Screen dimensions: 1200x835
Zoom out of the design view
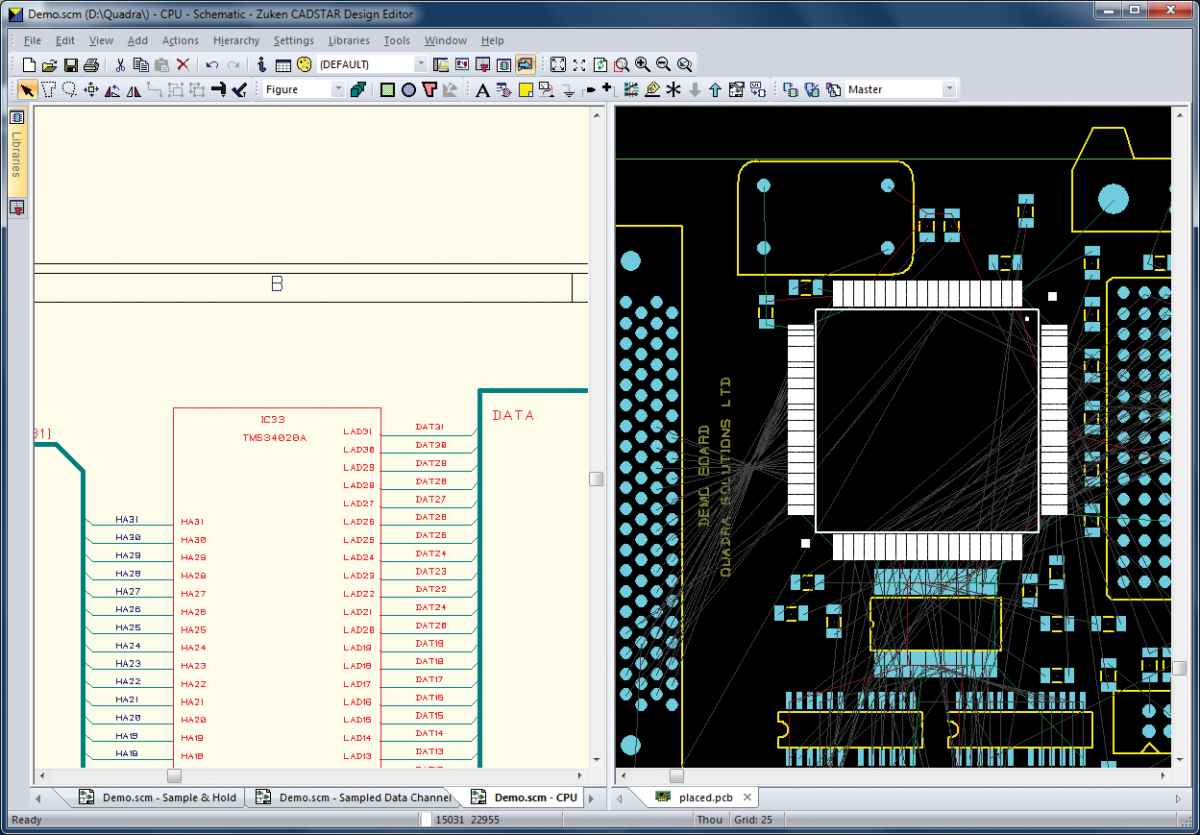click(x=663, y=64)
